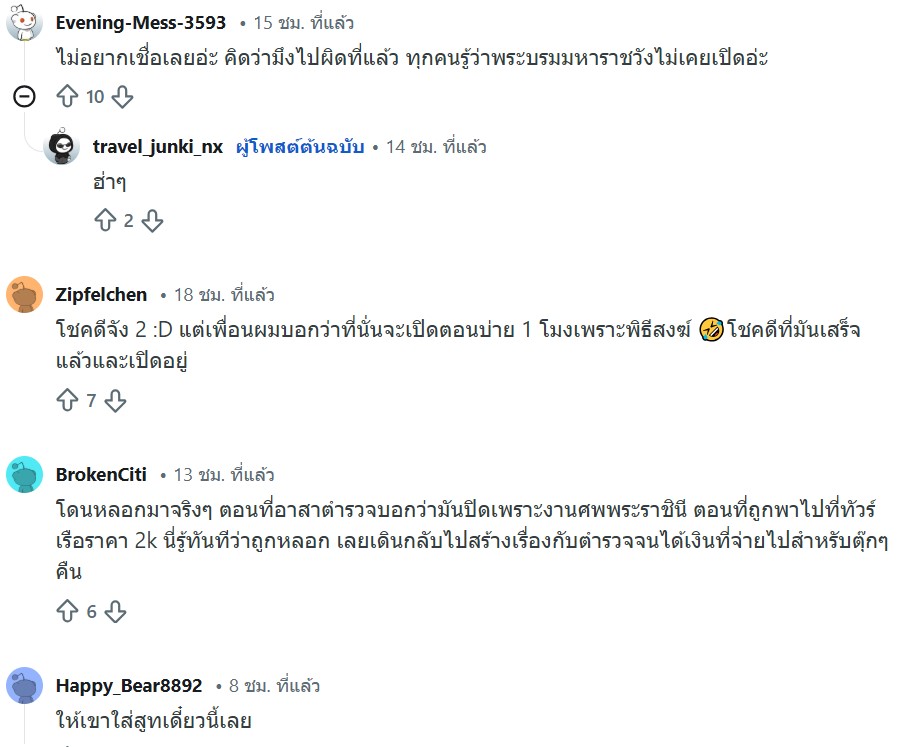Click Evening-Mess-3593's avatar image
This screenshot has width=912, height=747.
pos(25,22)
